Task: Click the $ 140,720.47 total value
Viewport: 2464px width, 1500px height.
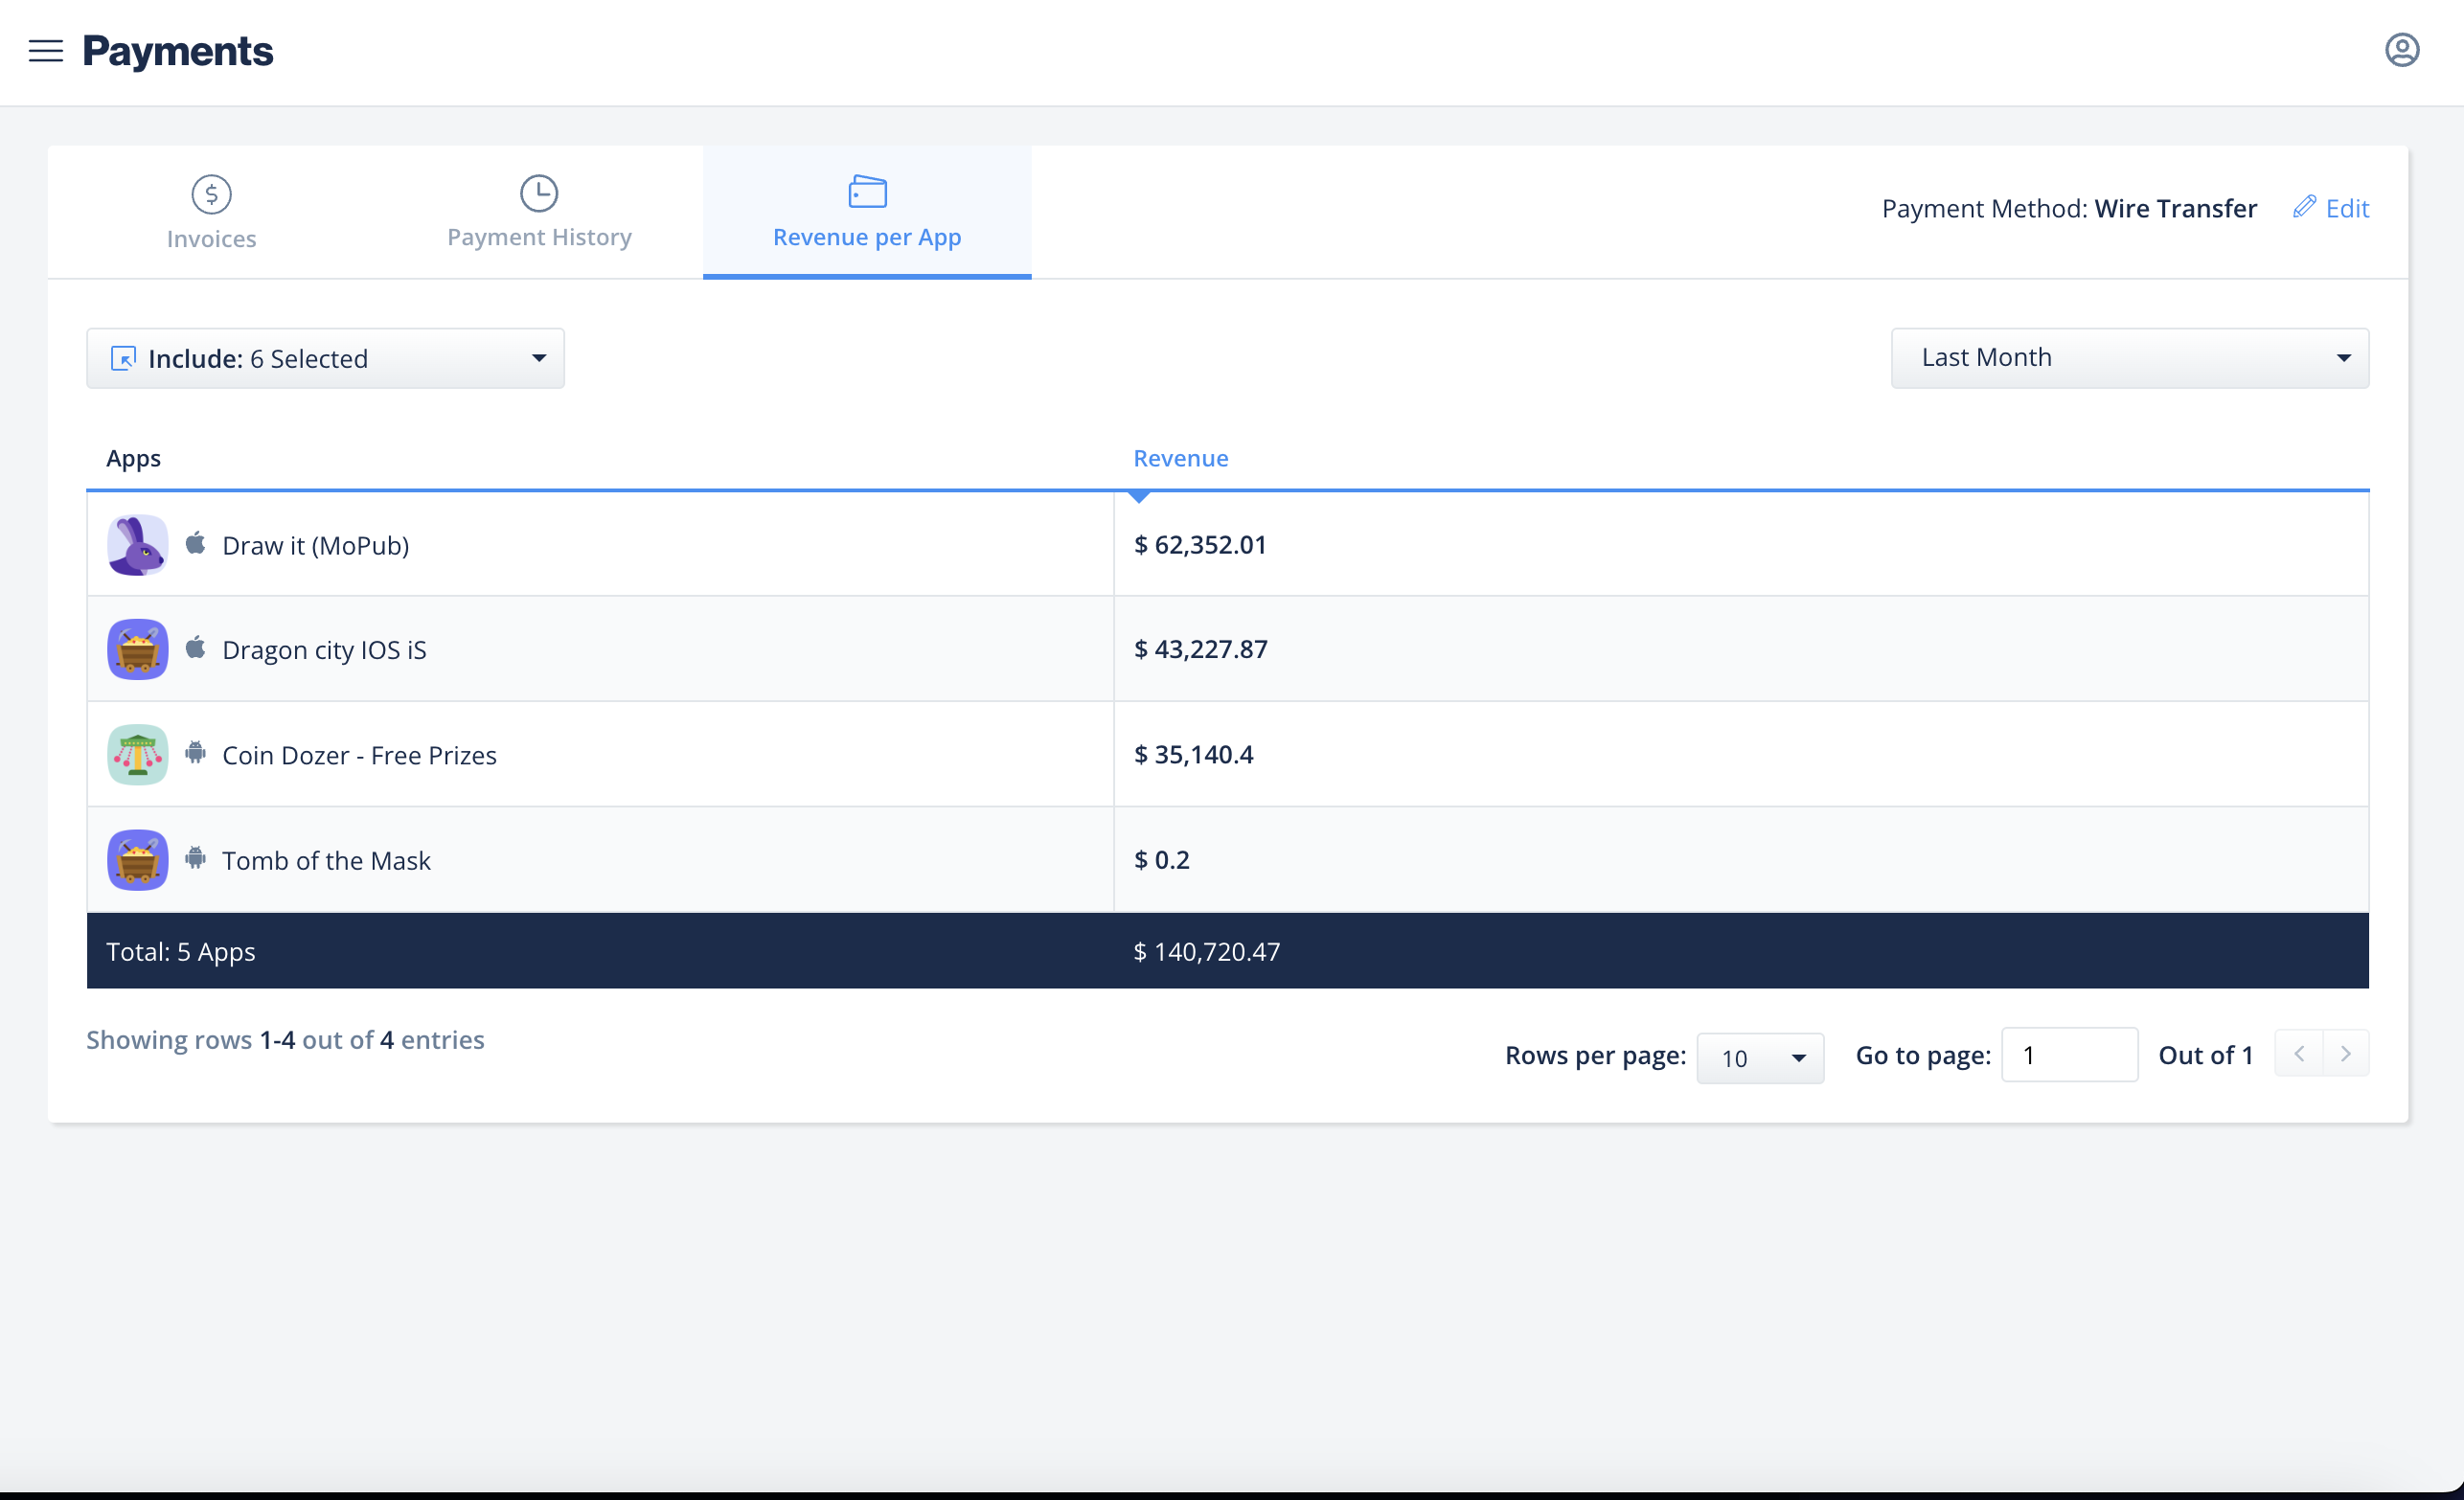Action: click(x=1206, y=951)
